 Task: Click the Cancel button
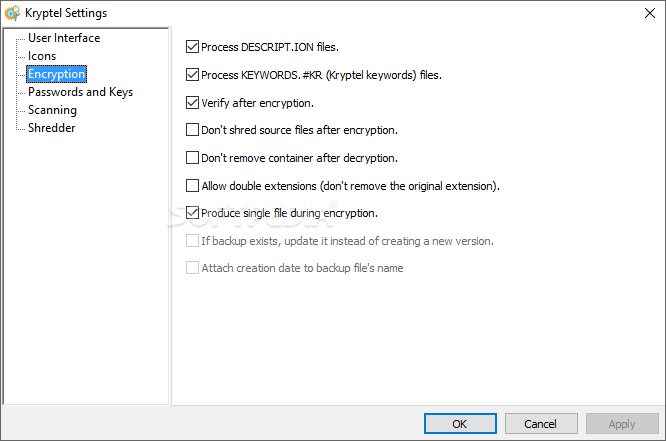click(541, 424)
